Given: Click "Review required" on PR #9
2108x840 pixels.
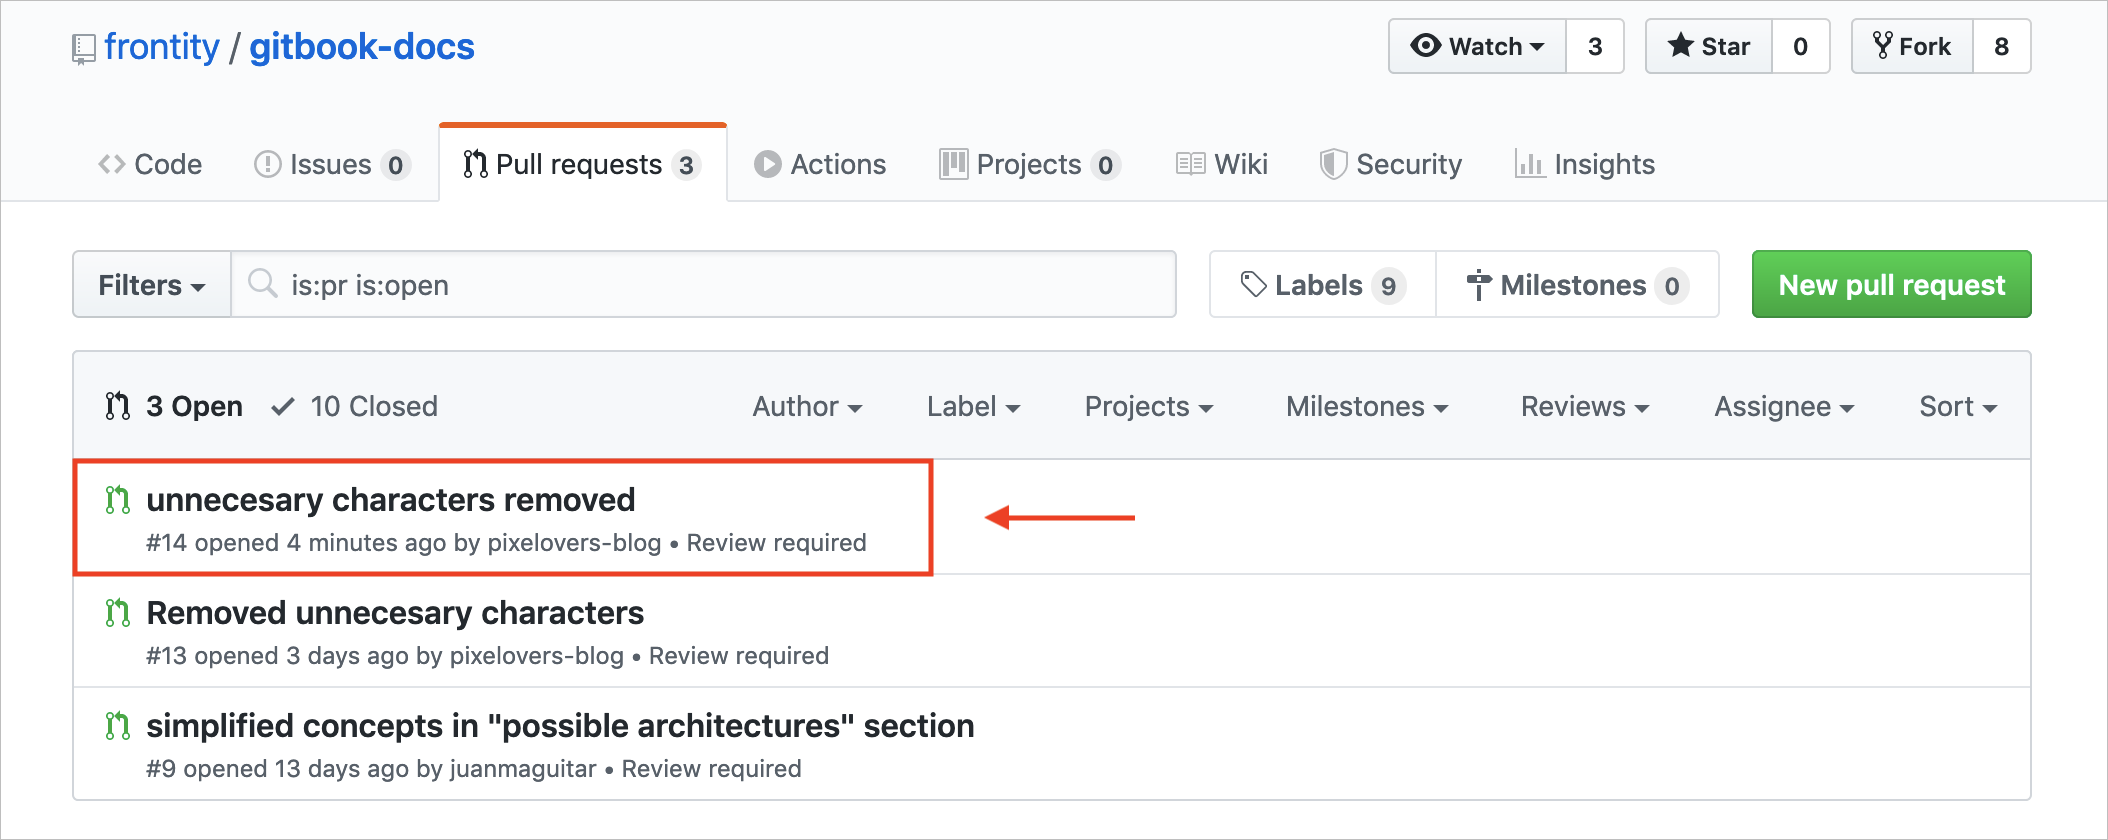Looking at the screenshot, I should pyautogui.click(x=712, y=769).
